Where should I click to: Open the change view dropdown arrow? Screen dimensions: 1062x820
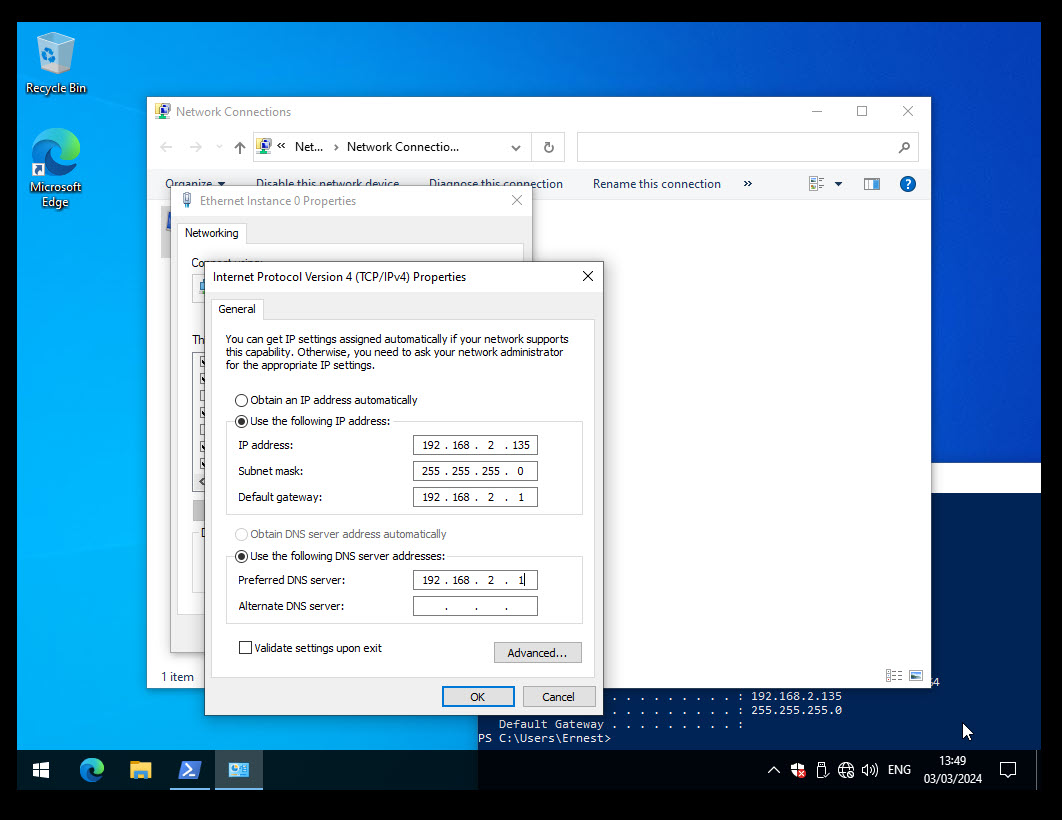point(838,184)
